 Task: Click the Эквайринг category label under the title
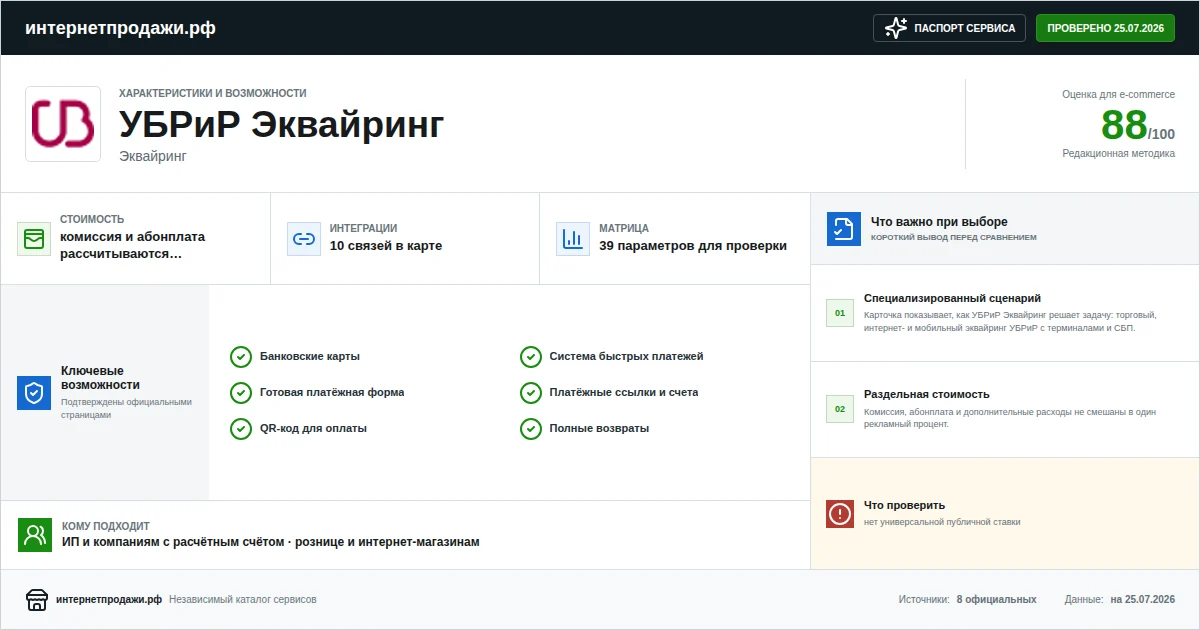pos(153,156)
